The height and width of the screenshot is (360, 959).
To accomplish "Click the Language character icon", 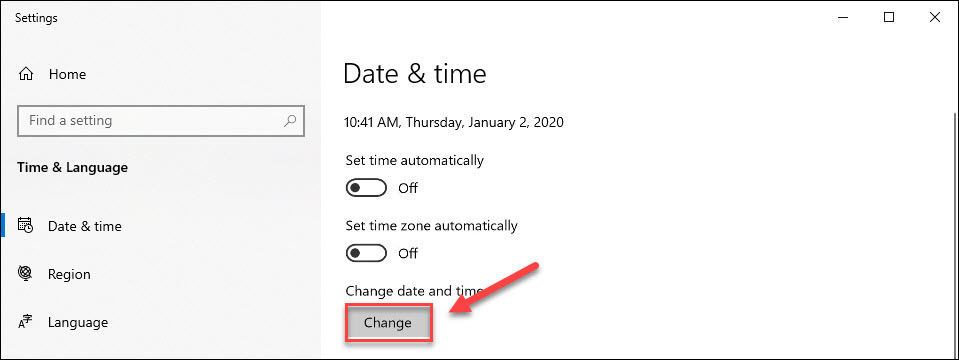I will 26,322.
